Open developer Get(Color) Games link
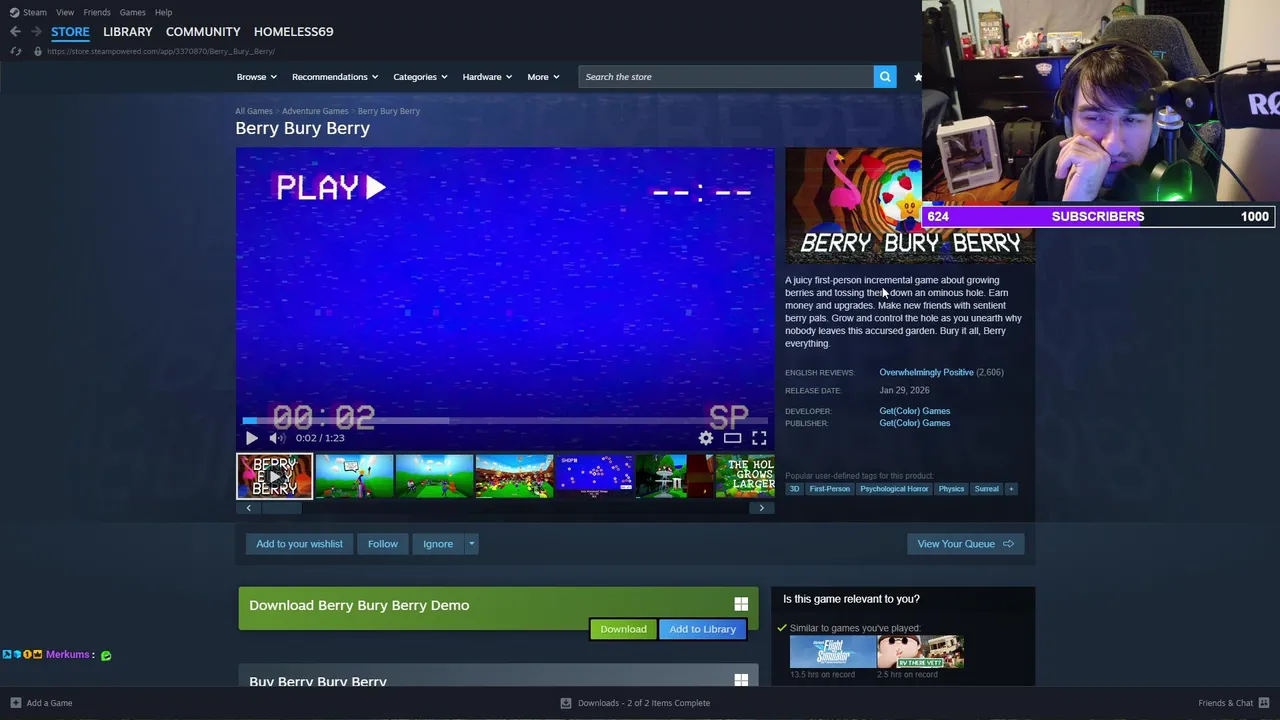The height and width of the screenshot is (720, 1280). coord(915,411)
